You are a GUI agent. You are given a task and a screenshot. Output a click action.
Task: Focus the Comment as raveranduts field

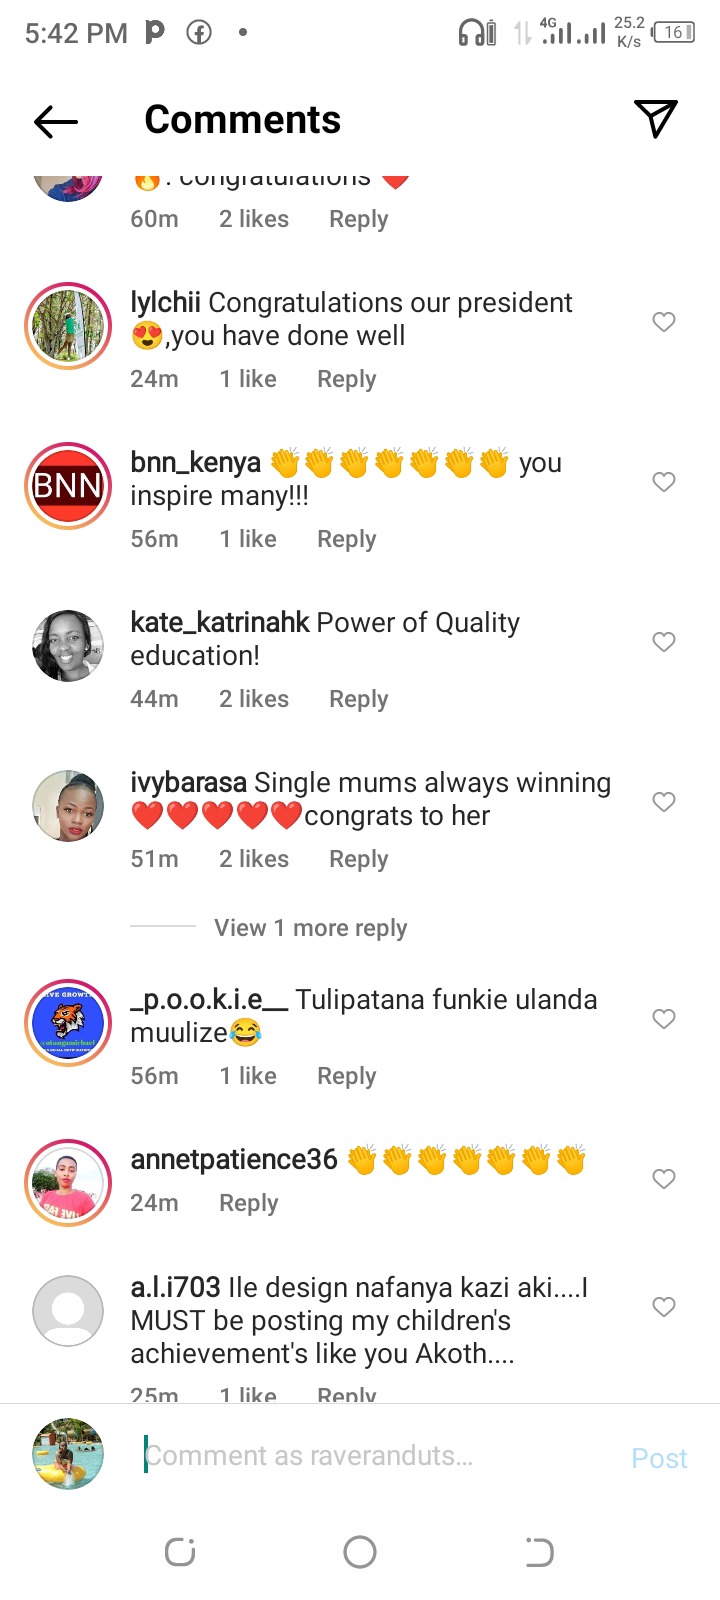point(380,1456)
